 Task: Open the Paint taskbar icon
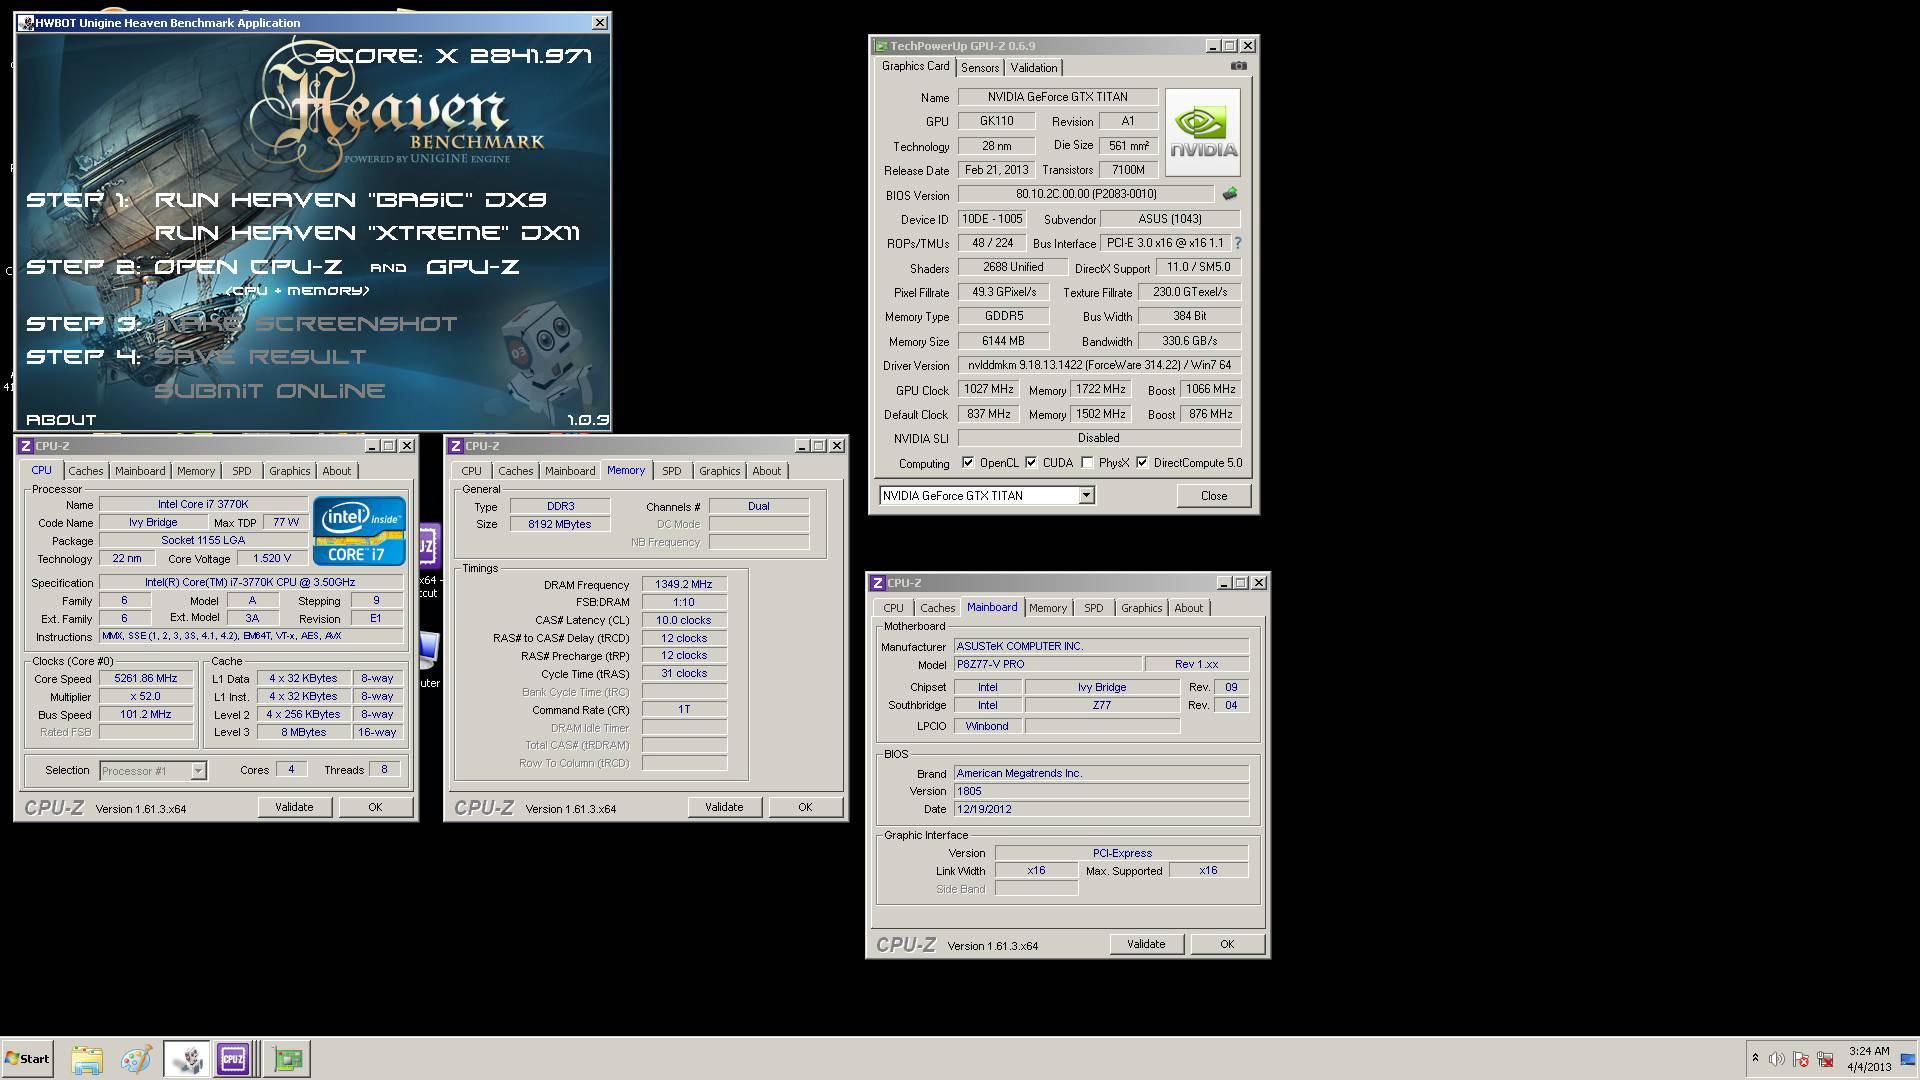[136, 1059]
